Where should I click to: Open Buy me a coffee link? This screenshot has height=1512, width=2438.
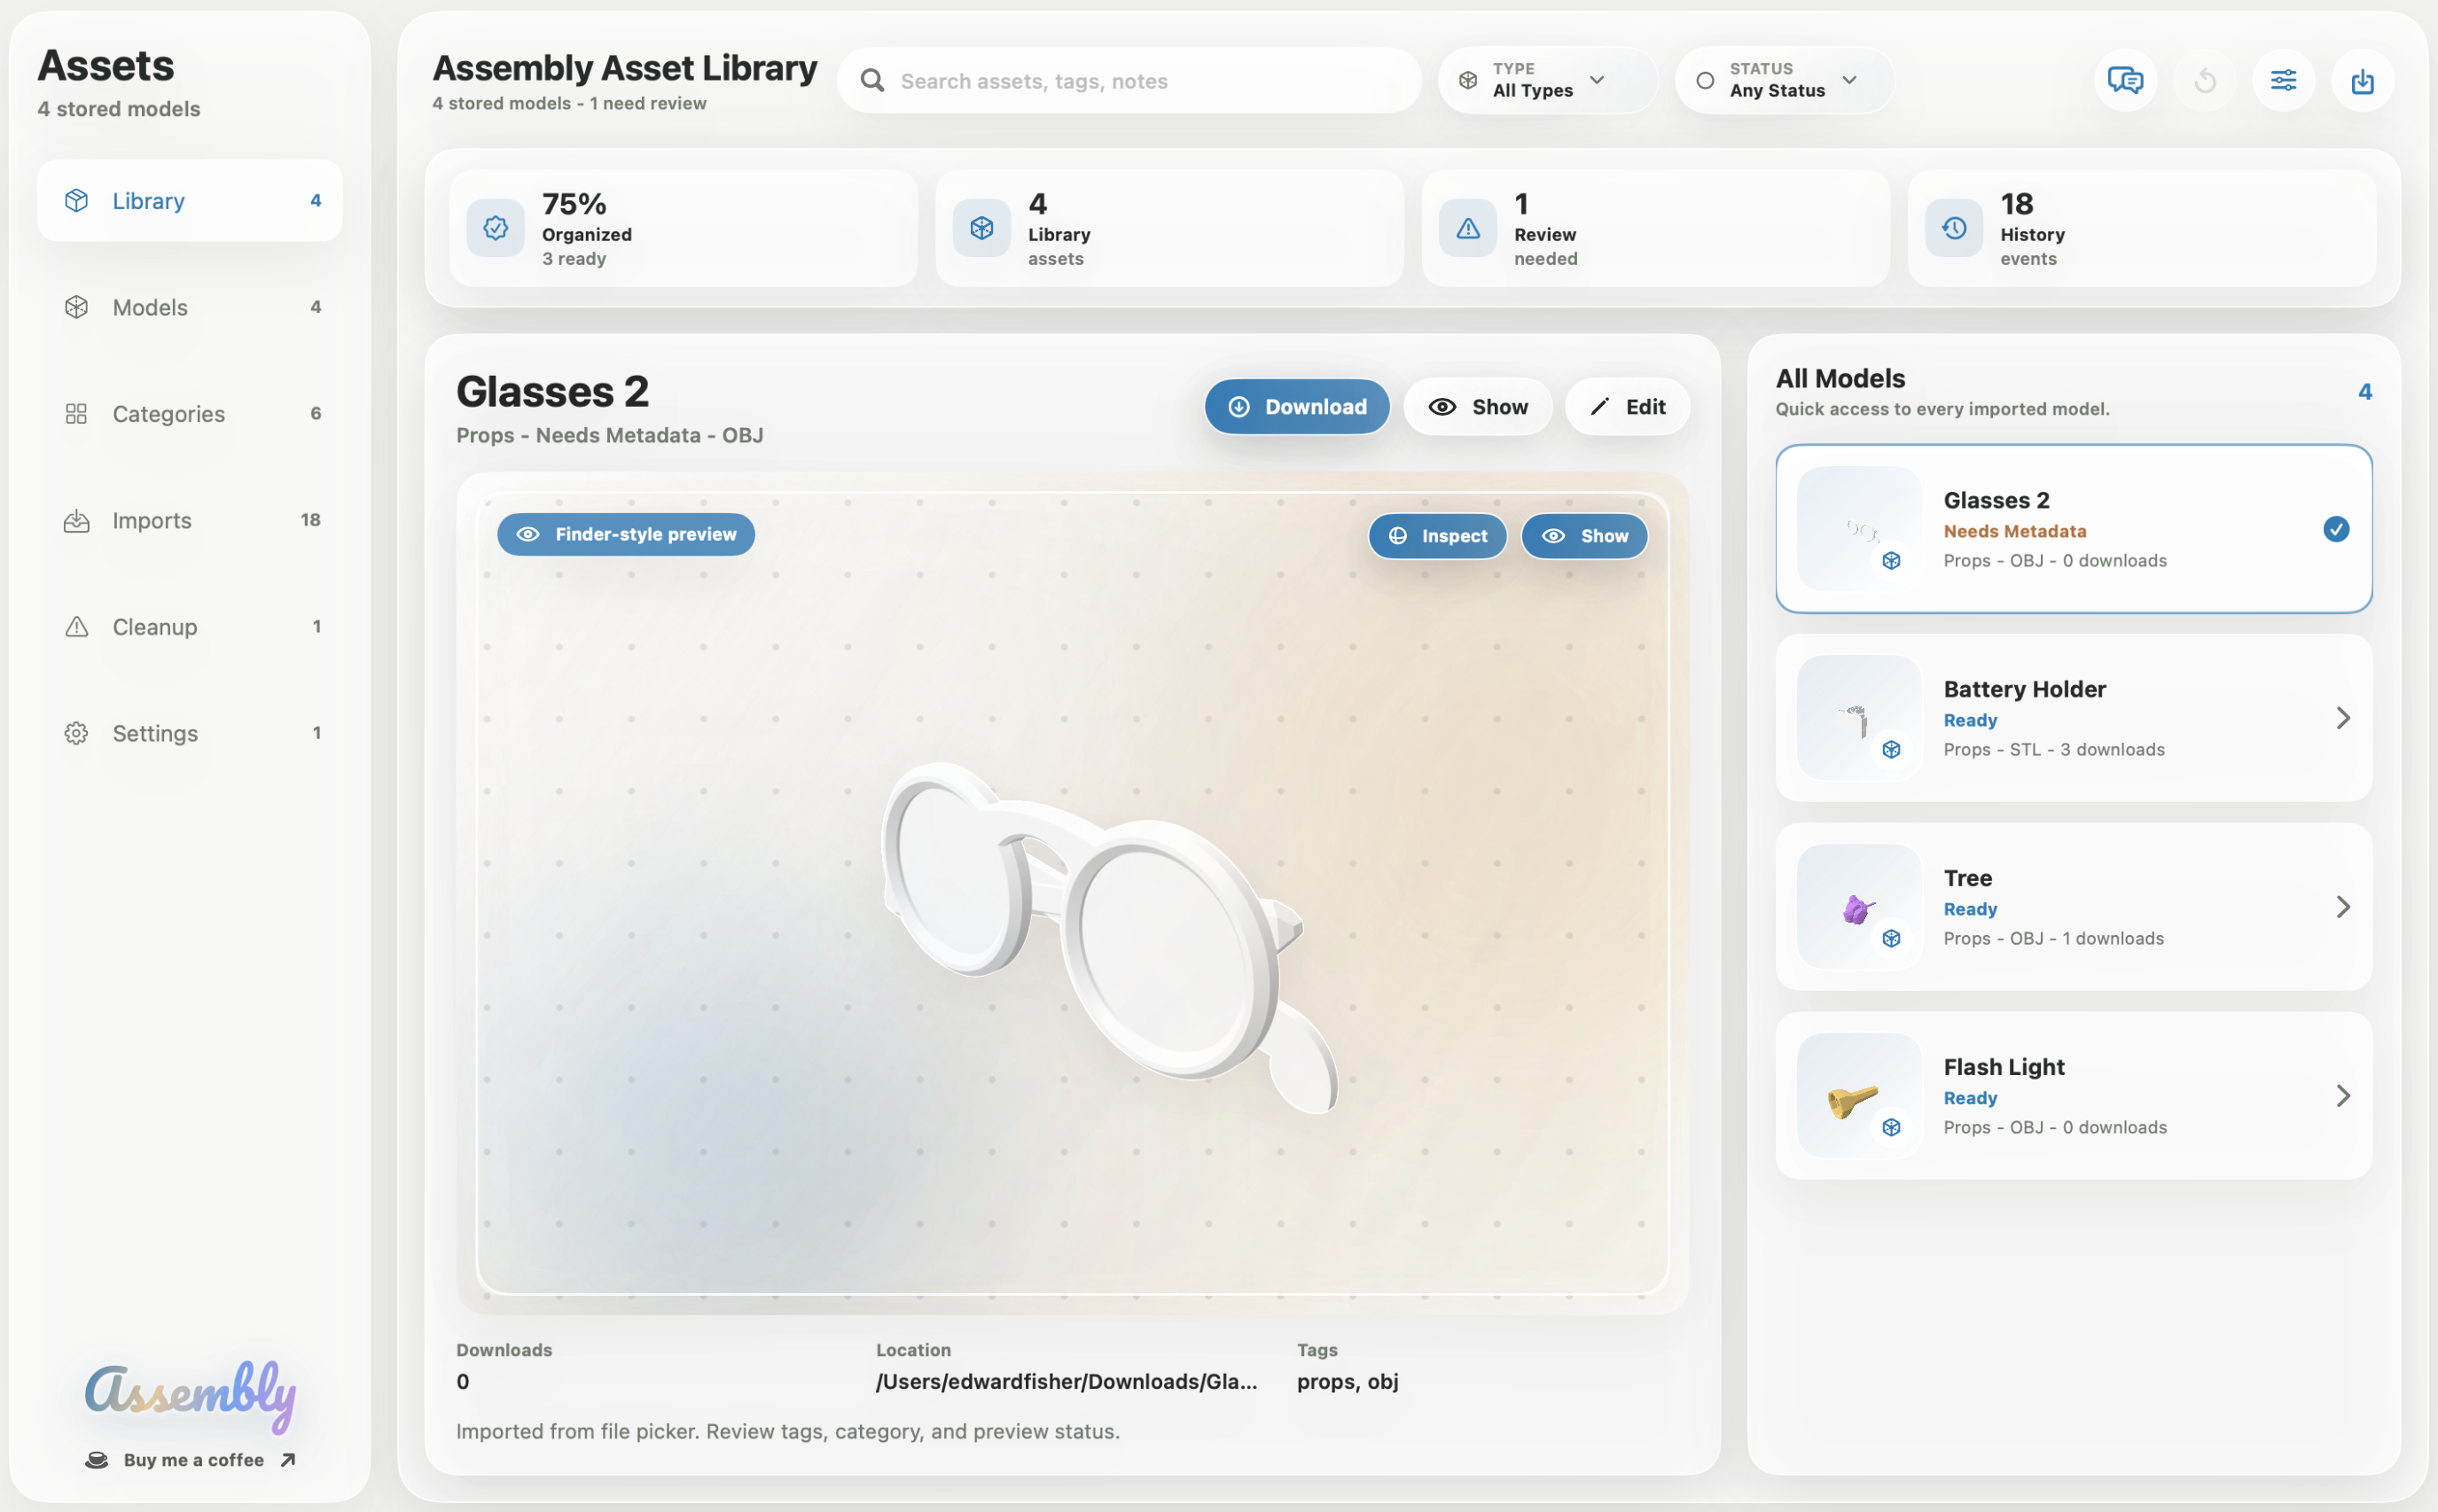click(x=190, y=1459)
